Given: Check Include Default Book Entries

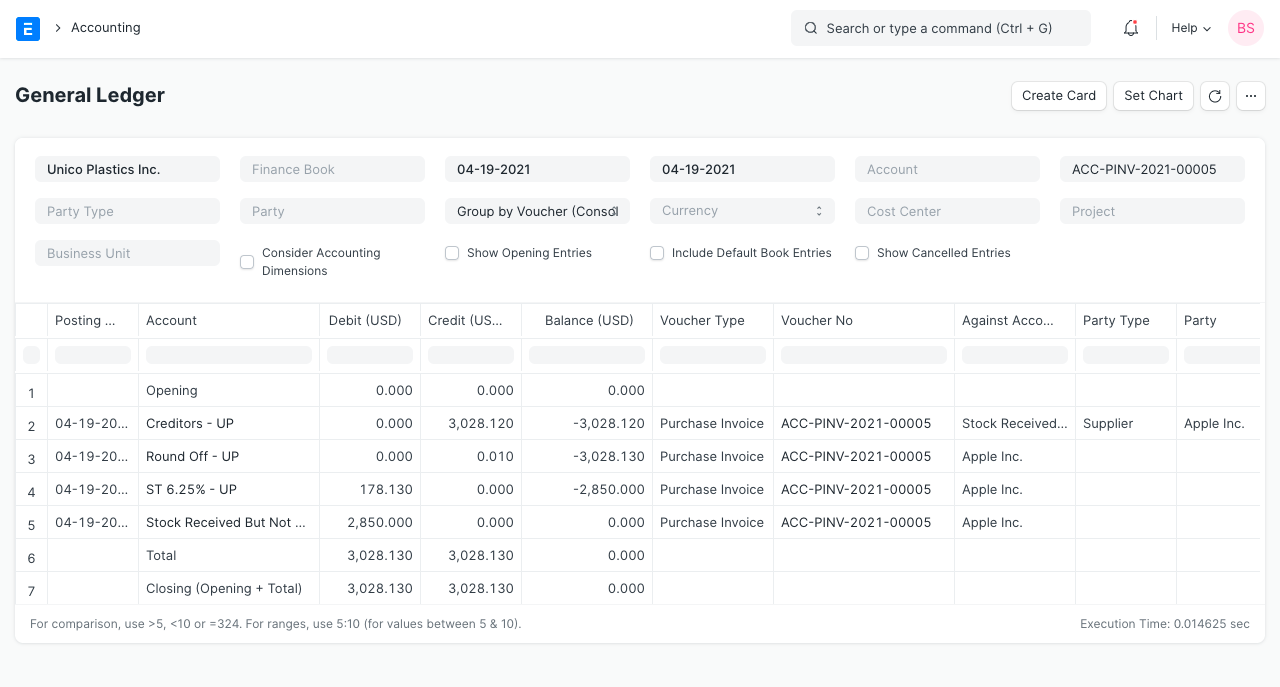Looking at the screenshot, I should [657, 253].
